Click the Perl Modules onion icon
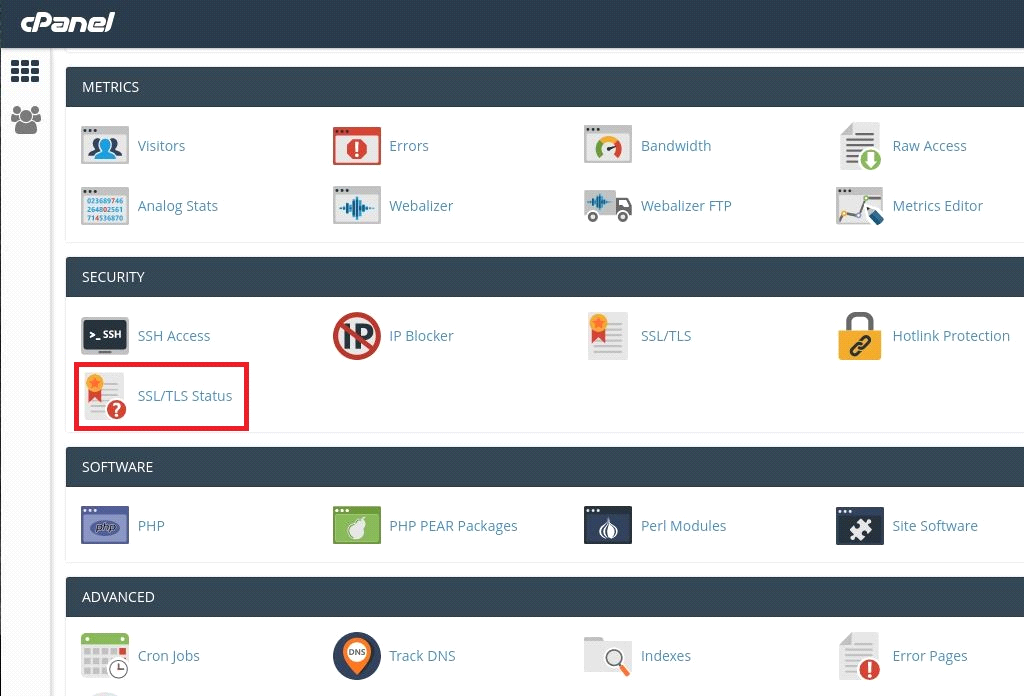The width and height of the screenshot is (1024, 696). click(x=608, y=525)
